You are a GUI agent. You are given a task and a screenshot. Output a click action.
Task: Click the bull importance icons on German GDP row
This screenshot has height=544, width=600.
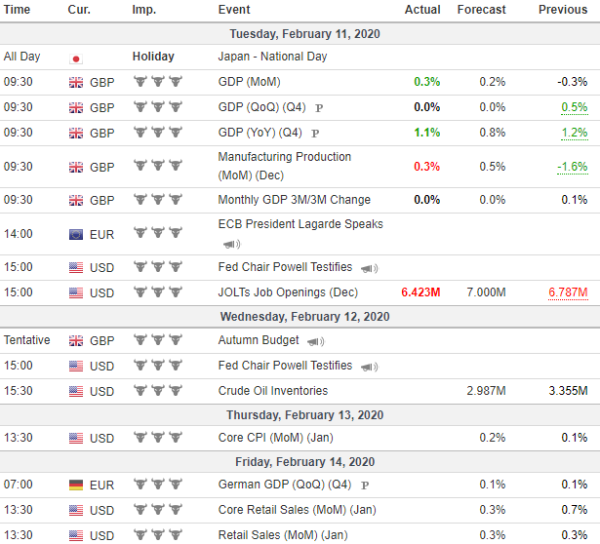[x=158, y=485]
